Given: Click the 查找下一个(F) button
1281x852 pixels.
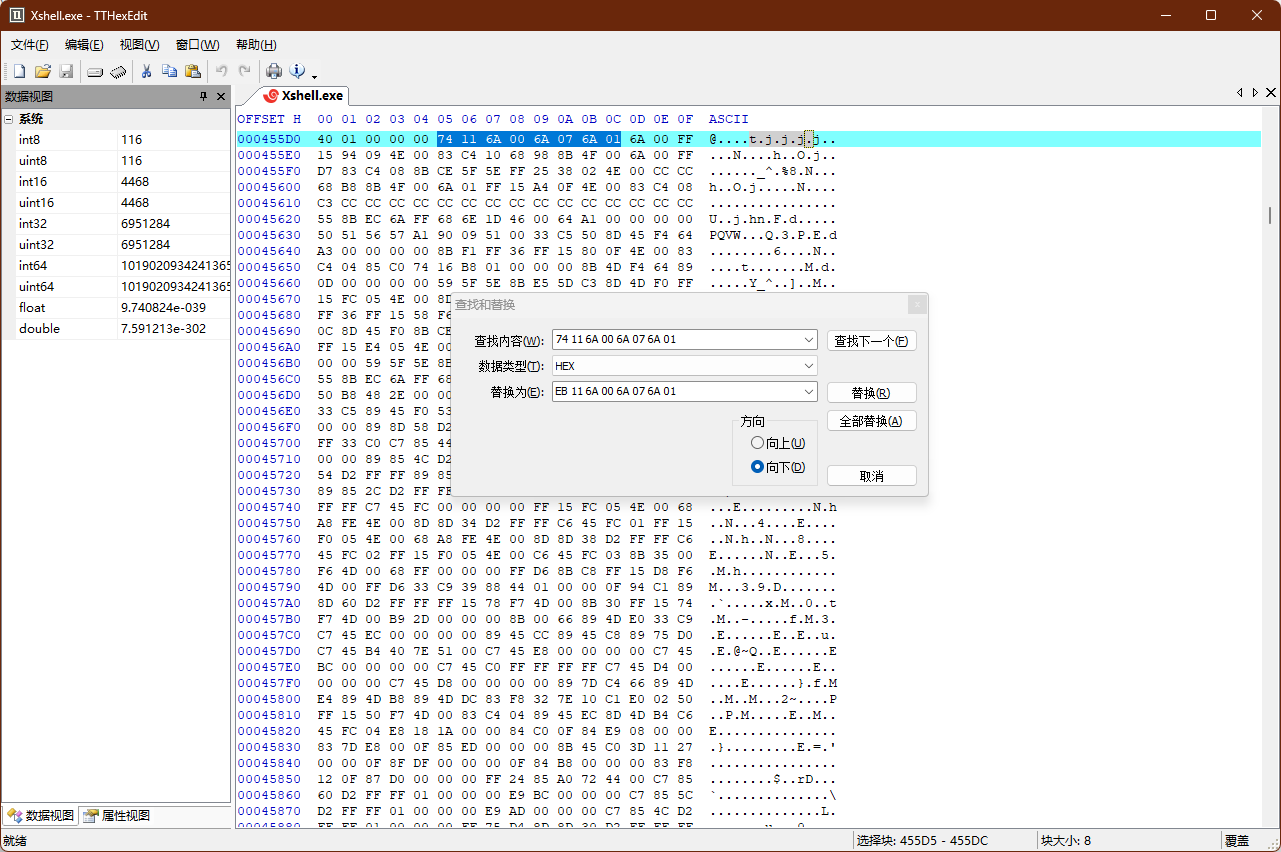Looking at the screenshot, I should (872, 341).
